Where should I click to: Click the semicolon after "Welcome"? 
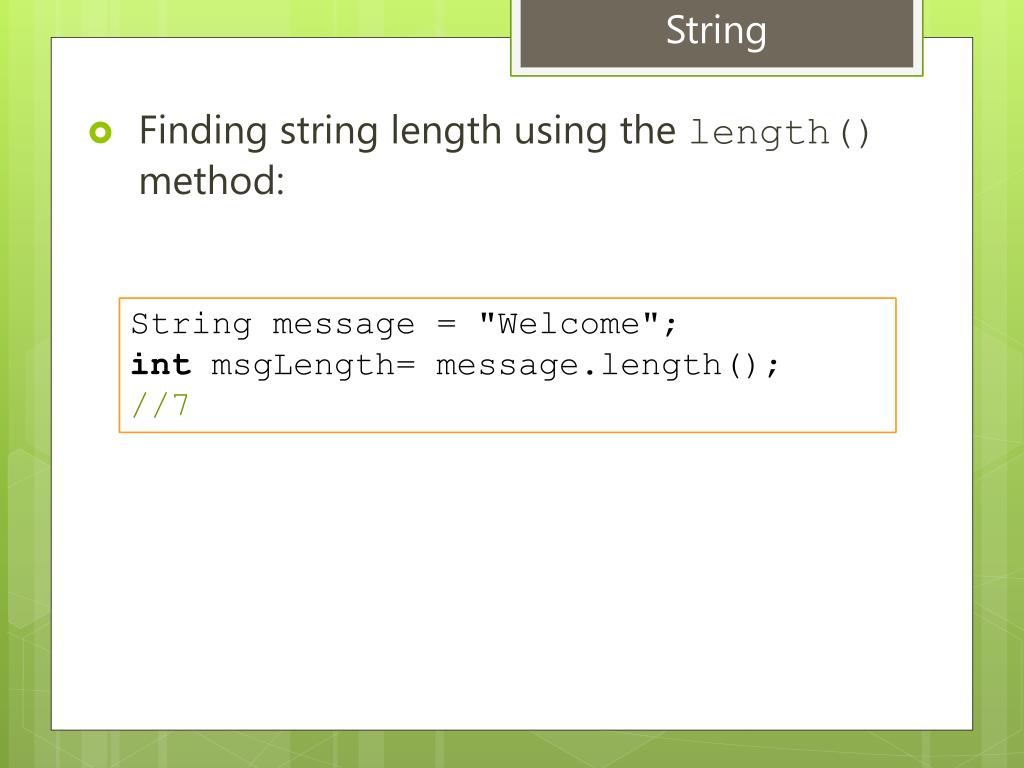(x=670, y=325)
